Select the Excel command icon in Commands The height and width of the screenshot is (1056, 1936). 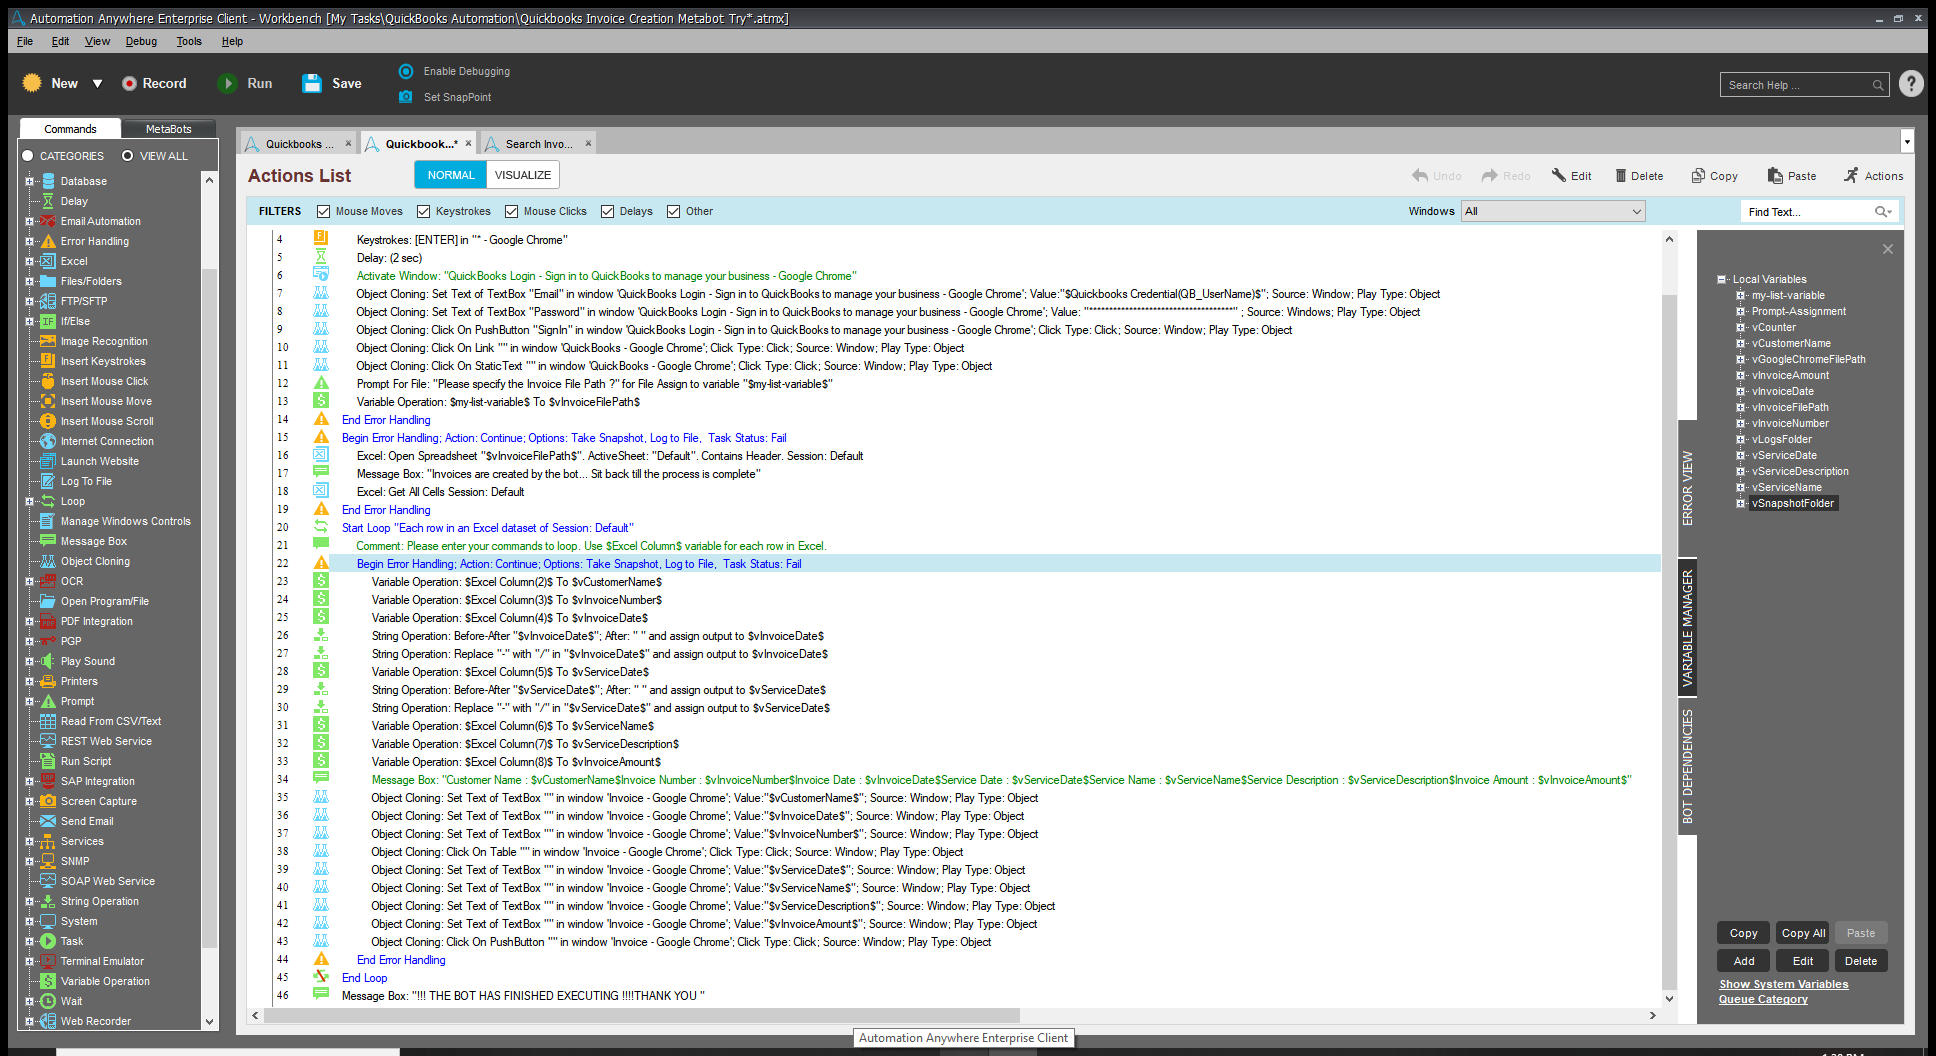click(x=48, y=261)
